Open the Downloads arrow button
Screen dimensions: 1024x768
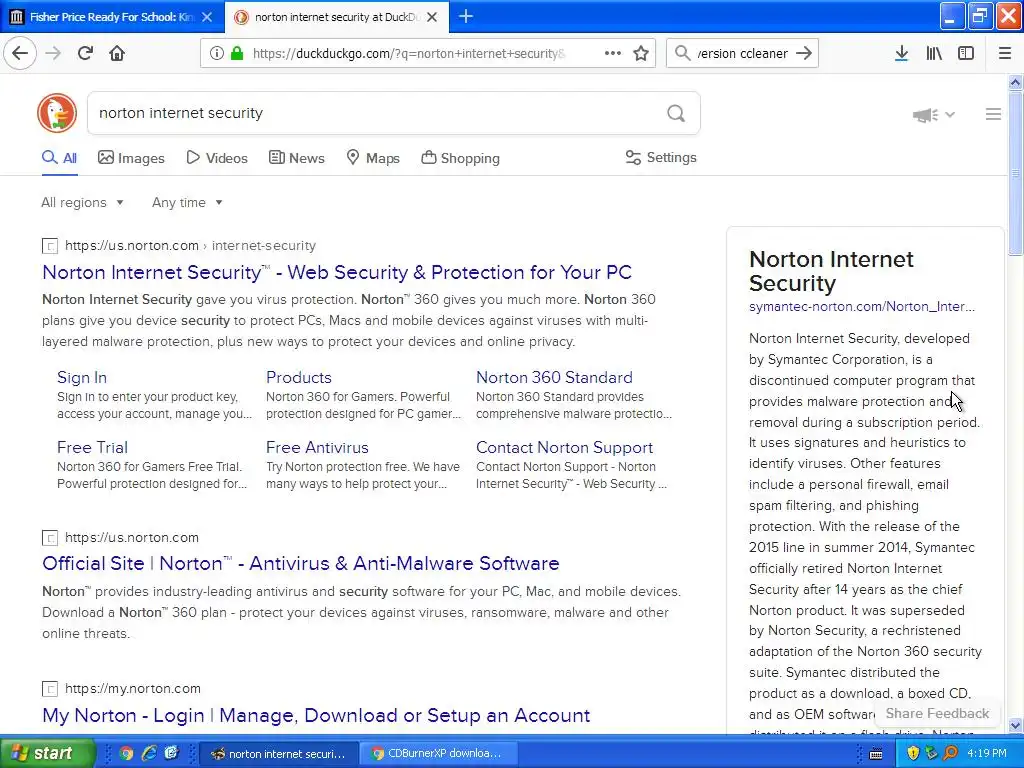(x=901, y=53)
